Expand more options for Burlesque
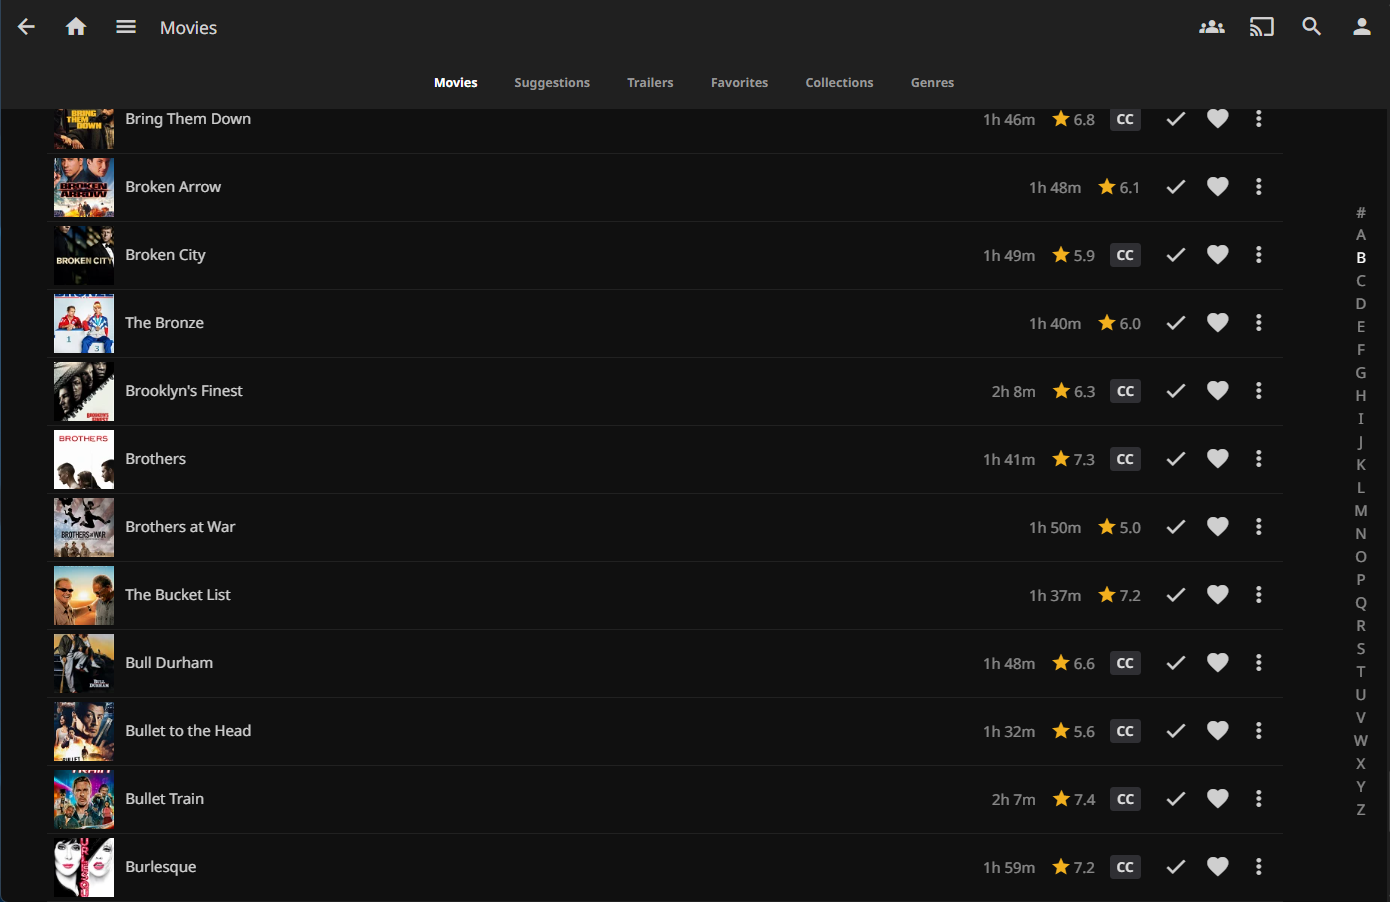 [1258, 867]
